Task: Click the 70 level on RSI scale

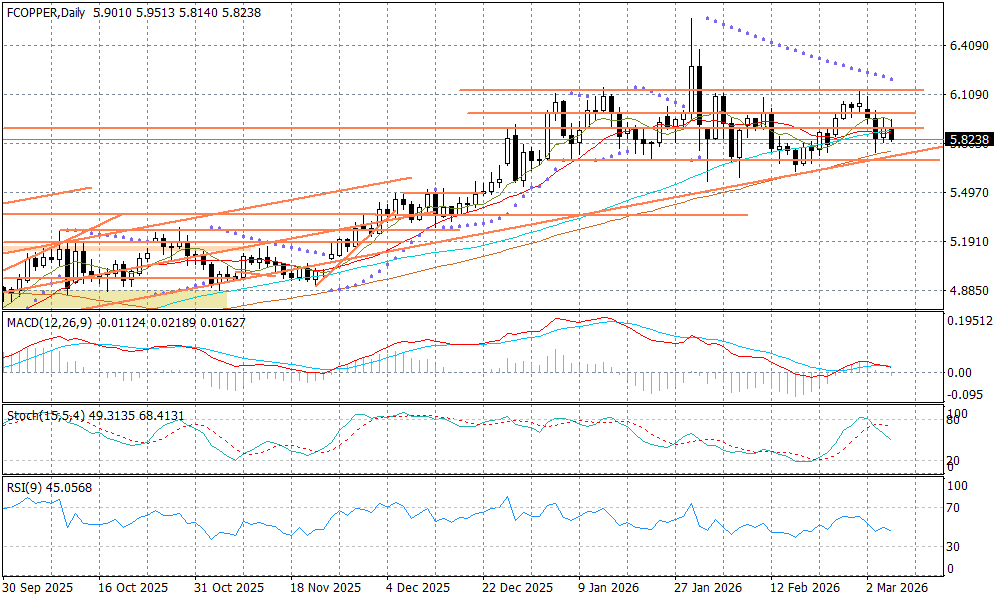Action: pos(954,508)
